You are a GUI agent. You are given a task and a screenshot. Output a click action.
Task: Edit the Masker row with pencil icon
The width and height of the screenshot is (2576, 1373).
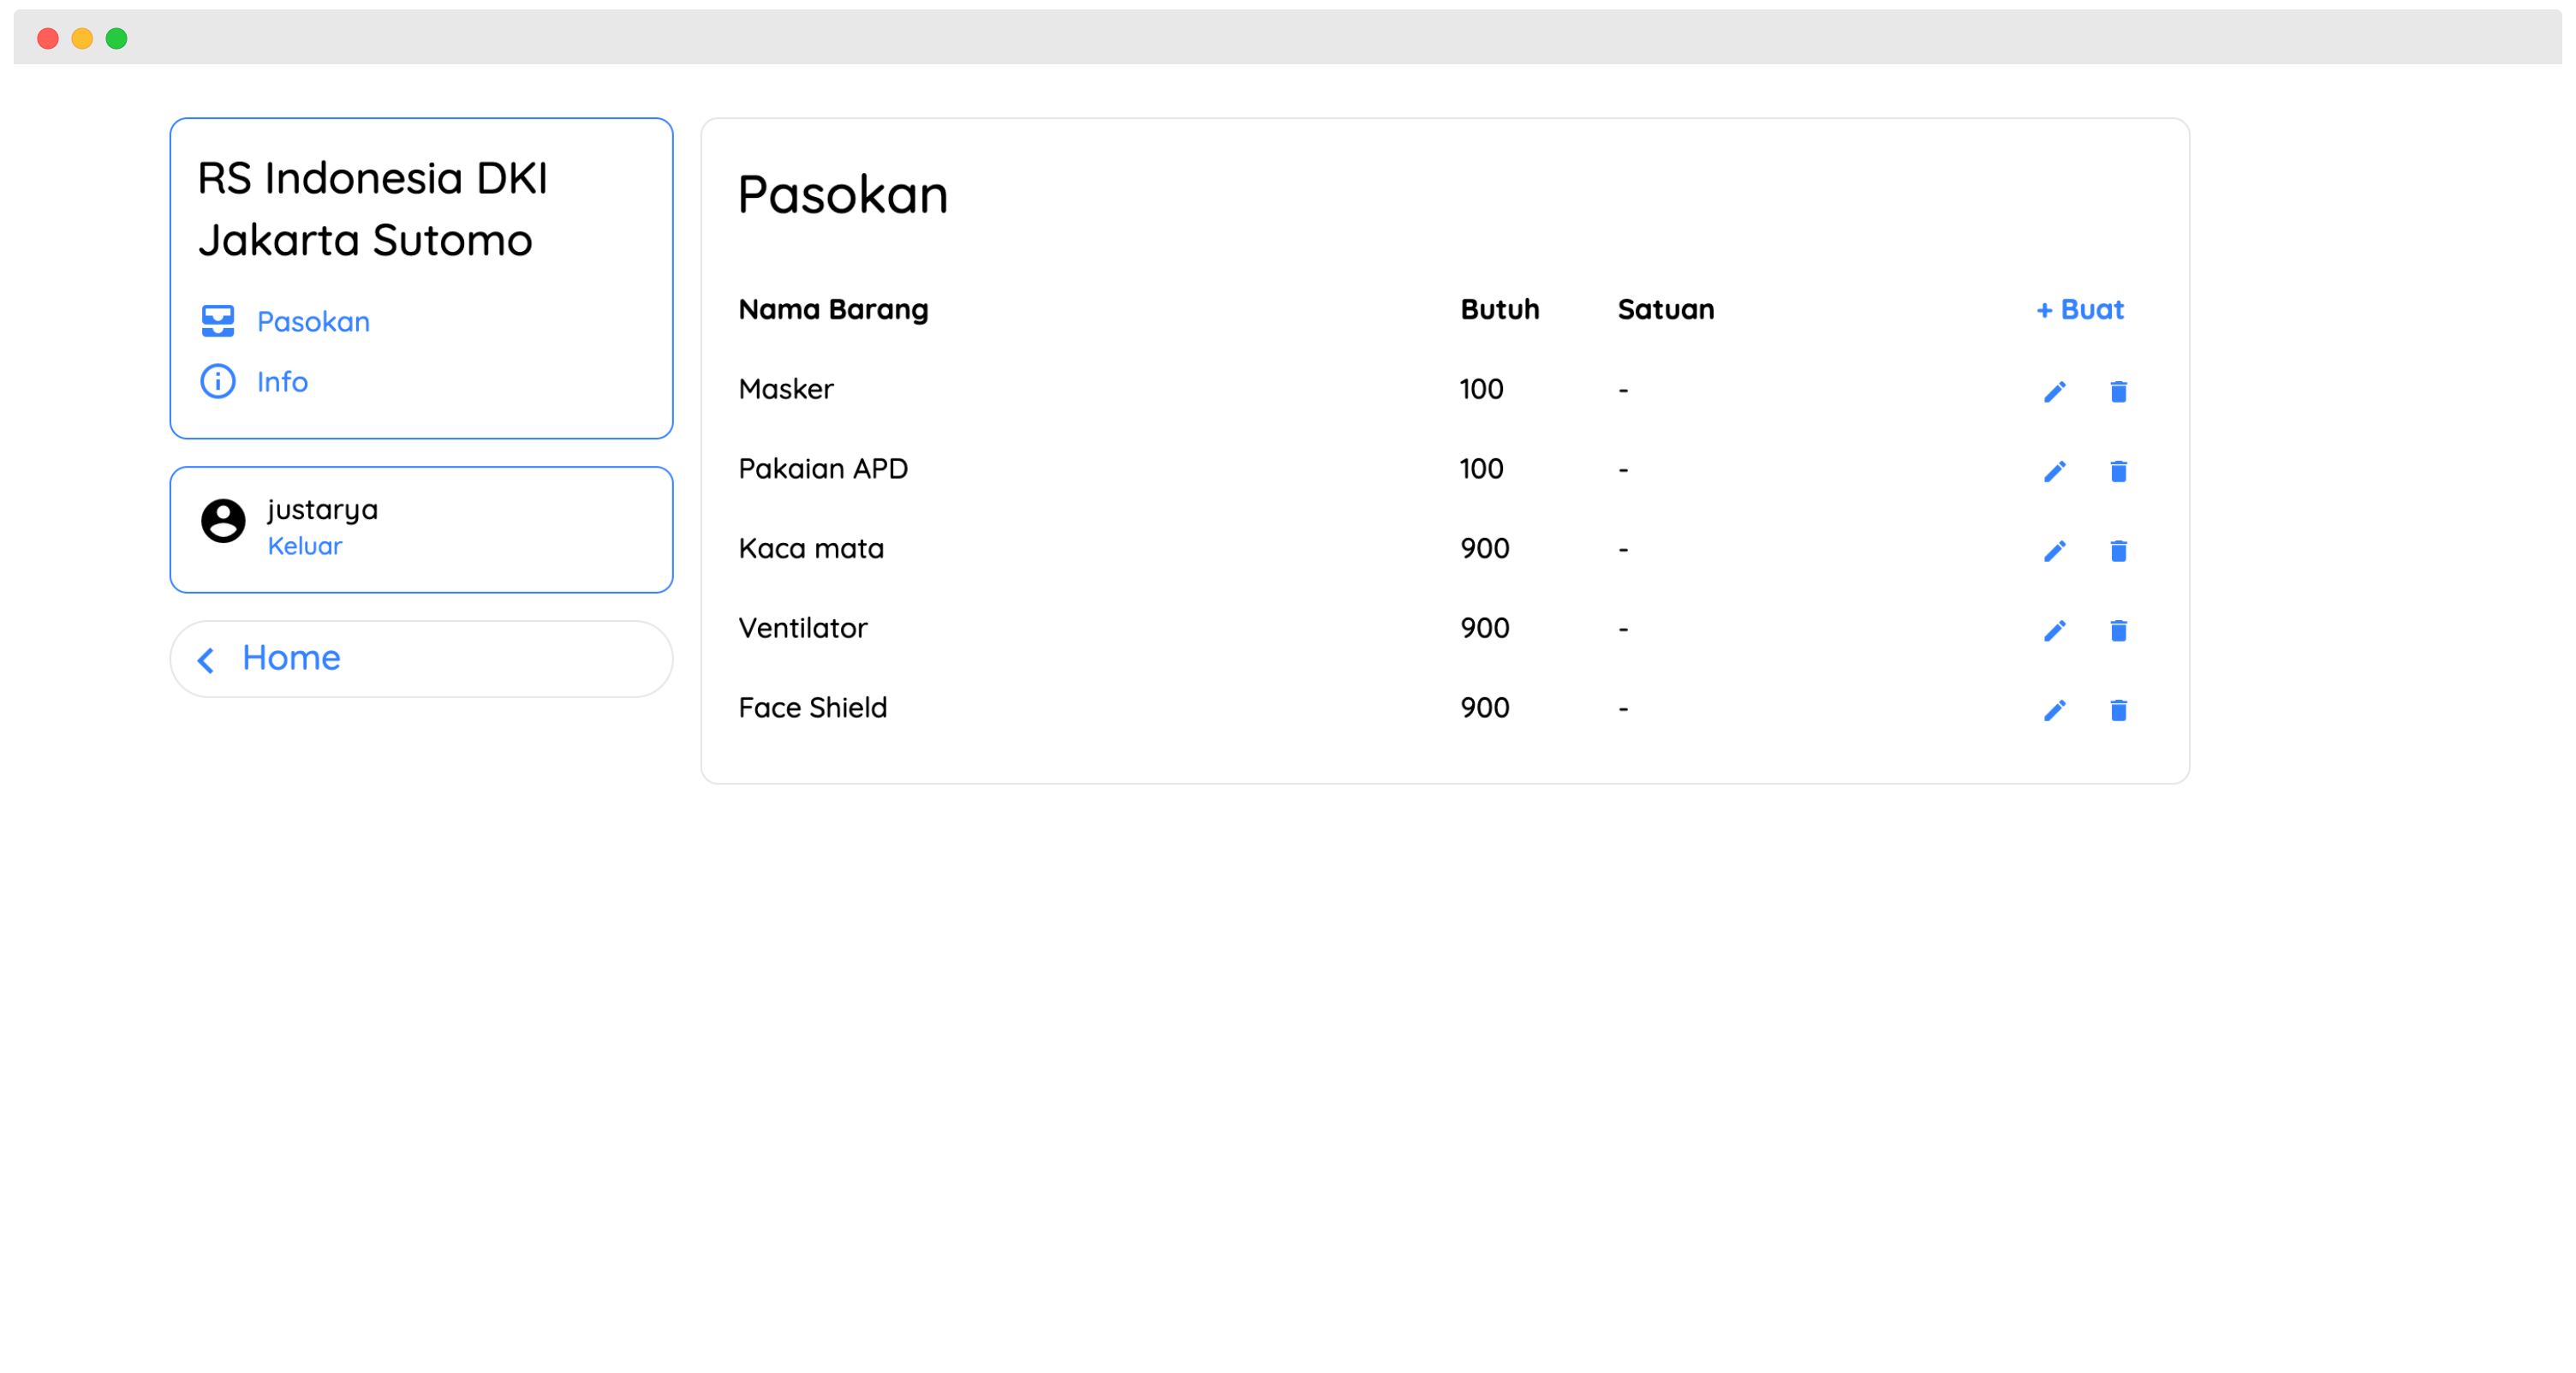2054,391
